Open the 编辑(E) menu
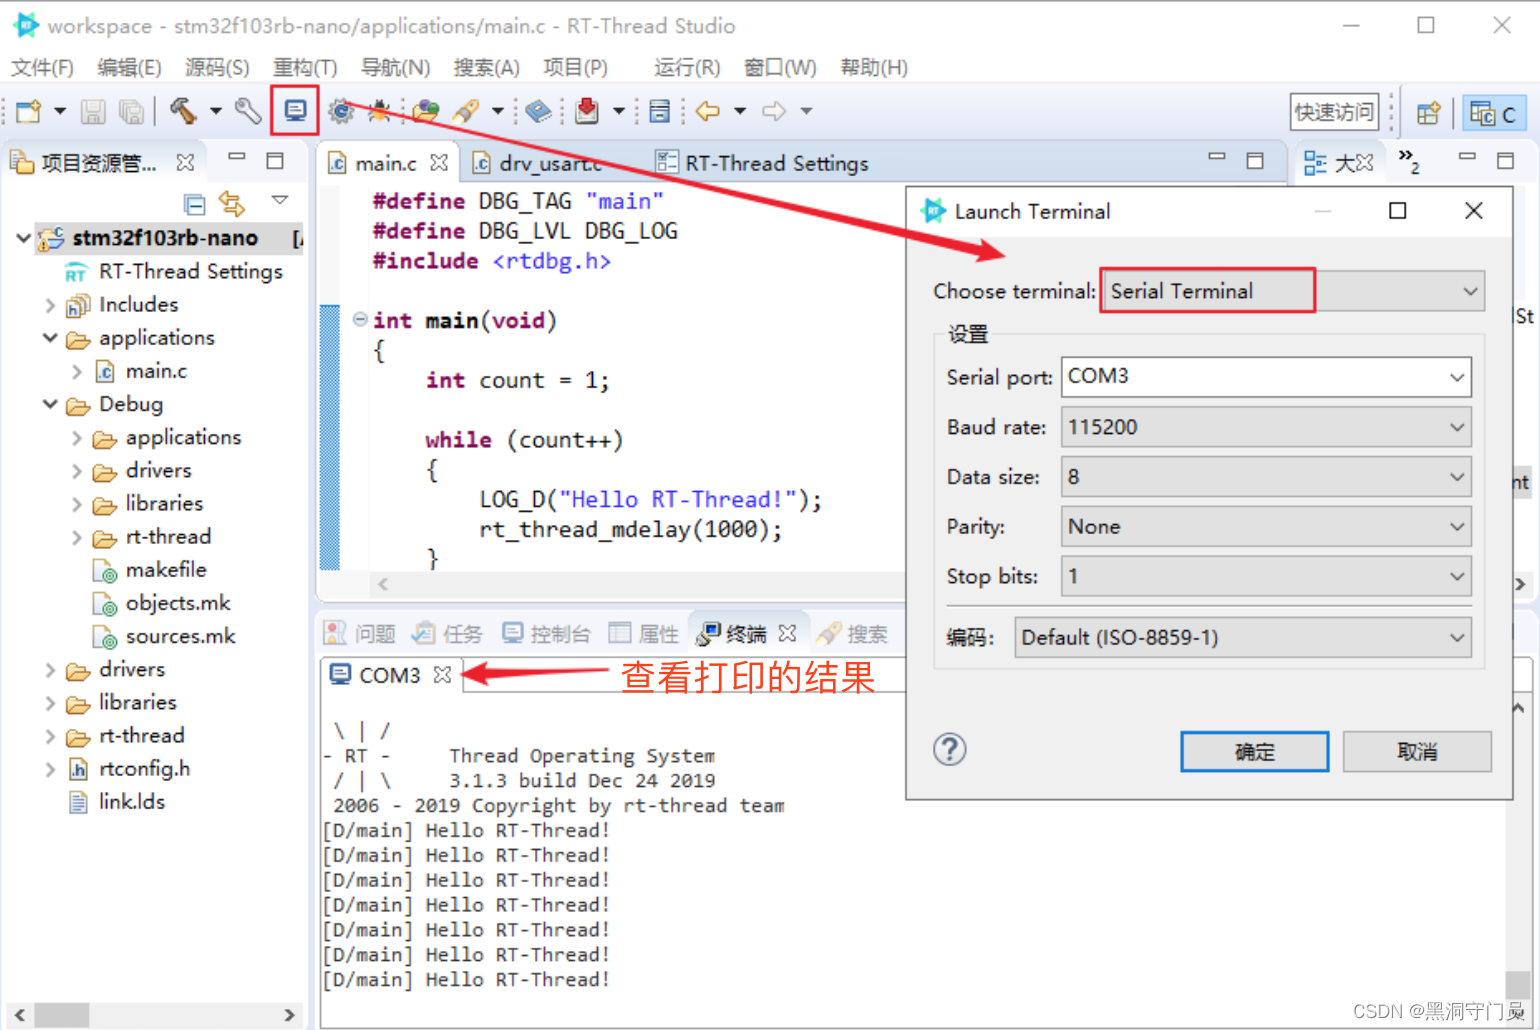1540x1030 pixels. [129, 67]
